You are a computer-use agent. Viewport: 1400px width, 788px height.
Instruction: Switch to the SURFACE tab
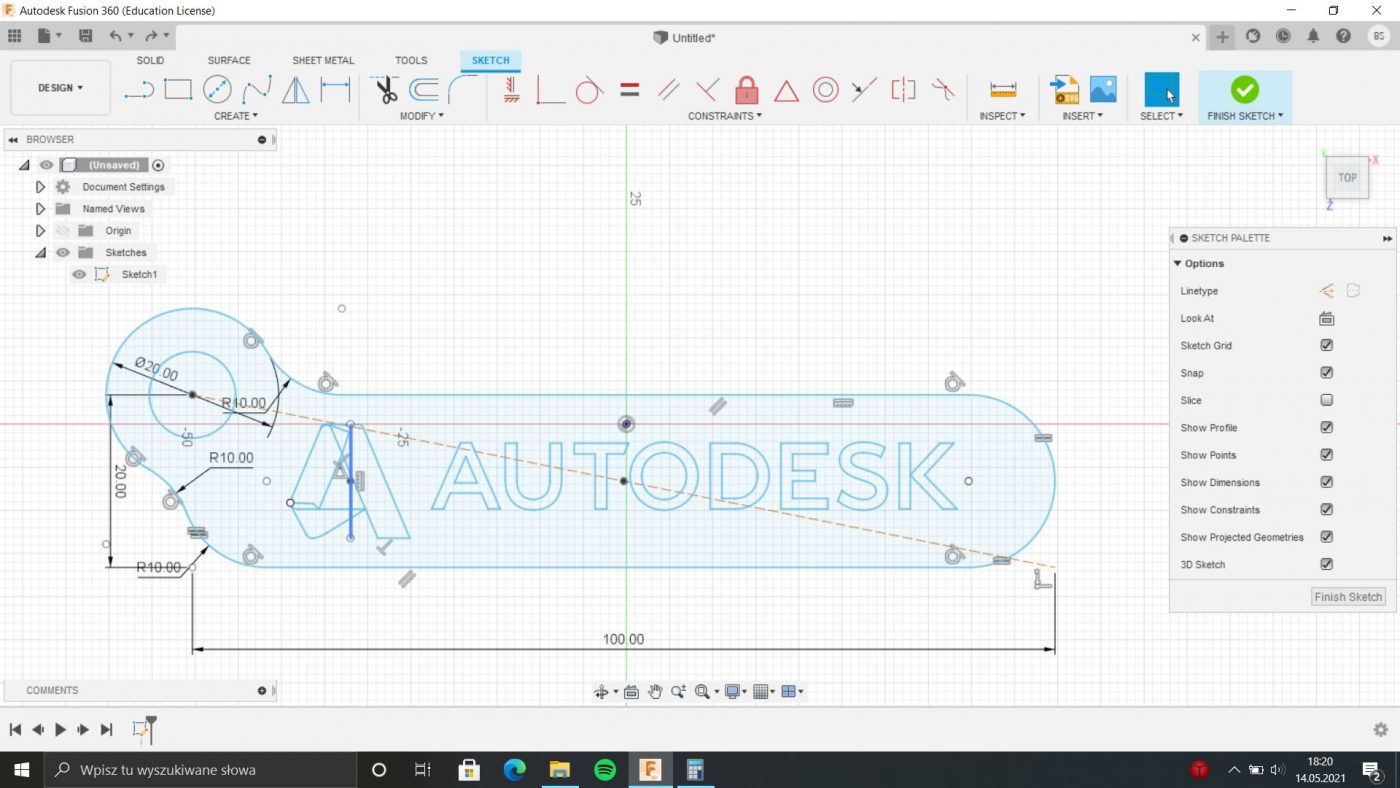click(229, 60)
